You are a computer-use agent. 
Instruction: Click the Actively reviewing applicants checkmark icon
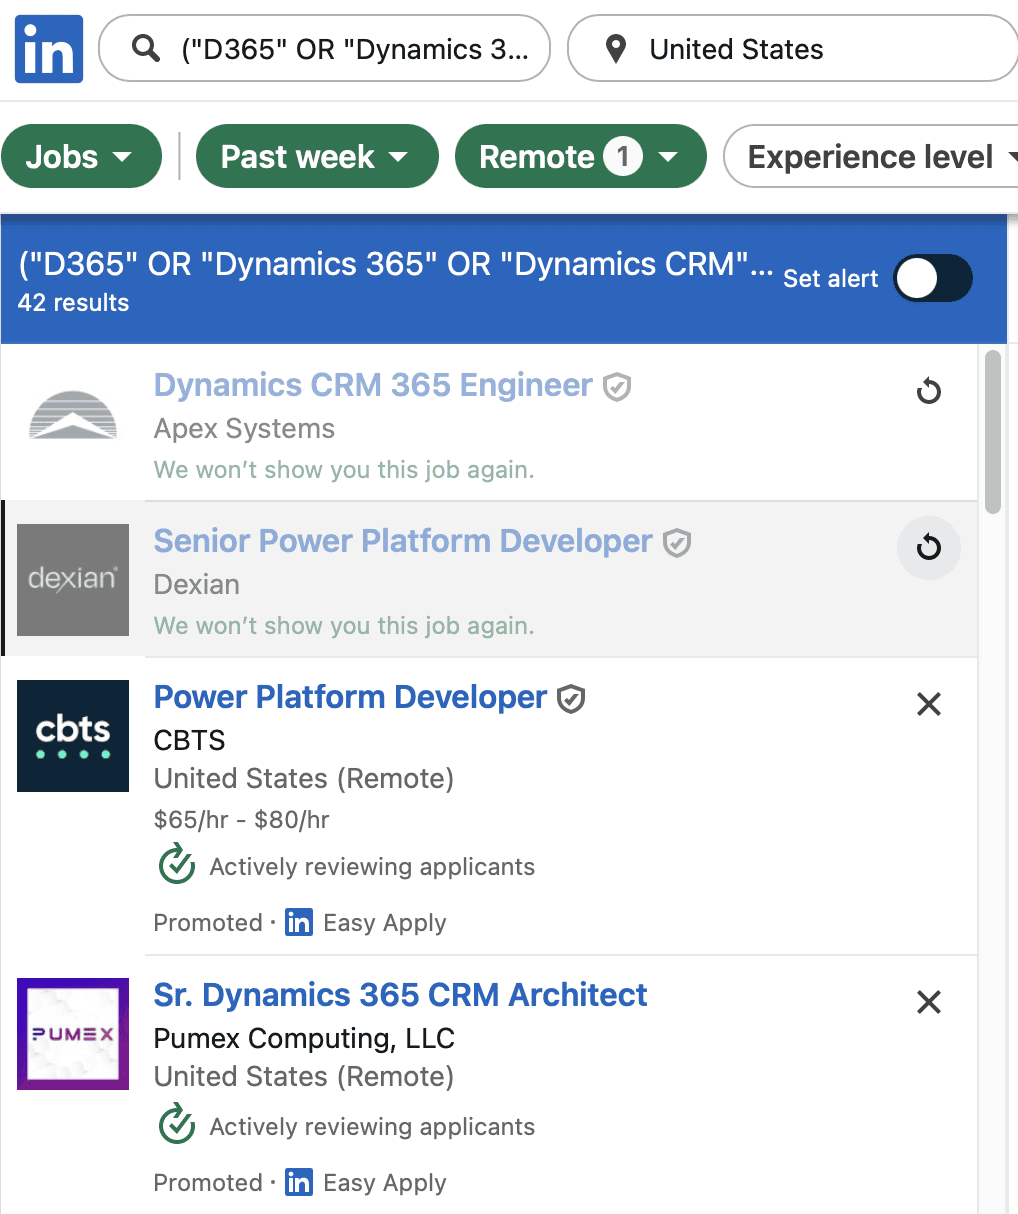(176, 865)
